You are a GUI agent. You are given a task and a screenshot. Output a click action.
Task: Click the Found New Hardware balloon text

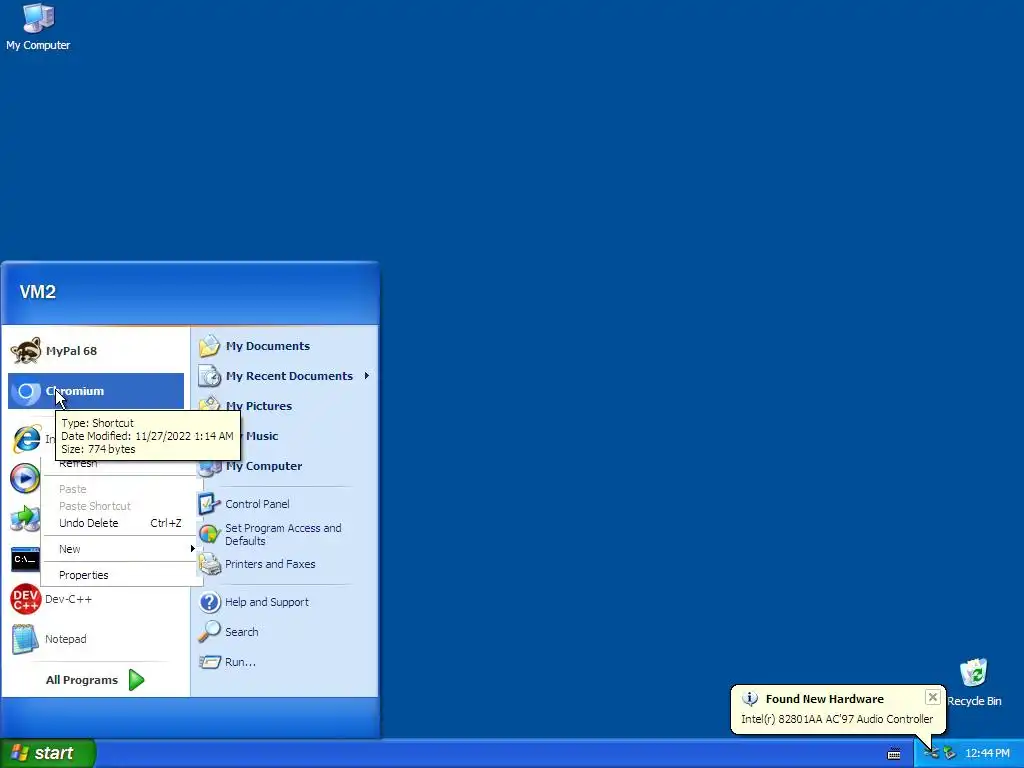[837, 718]
